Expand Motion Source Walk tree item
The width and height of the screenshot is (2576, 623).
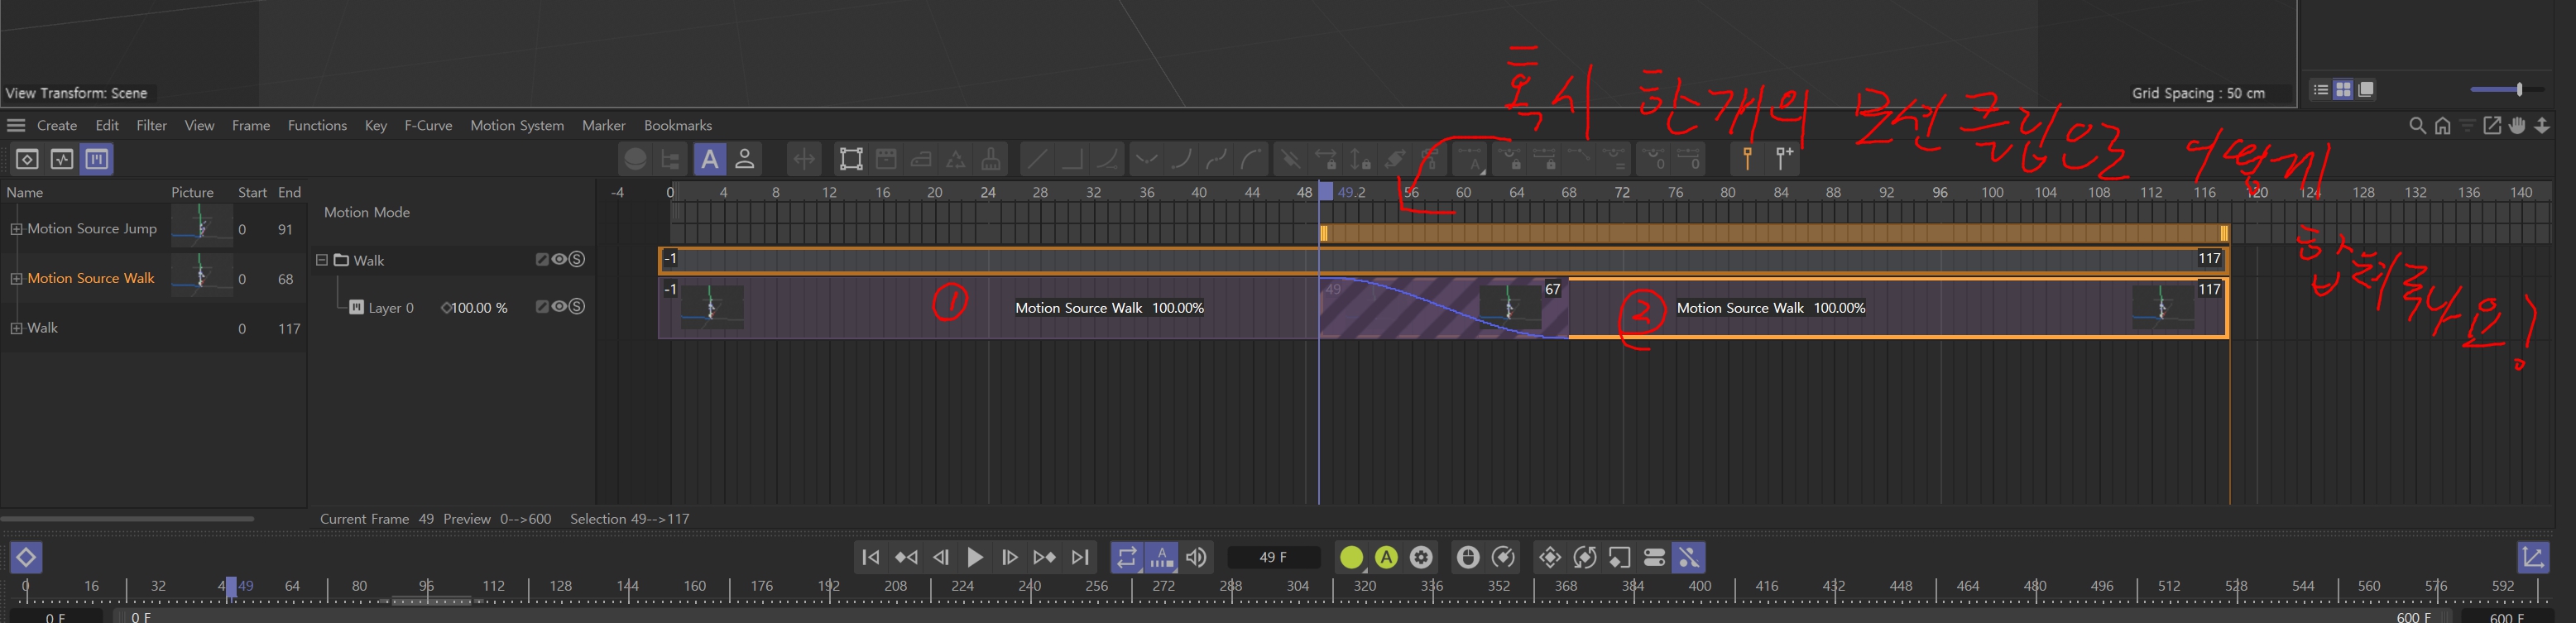coord(16,279)
